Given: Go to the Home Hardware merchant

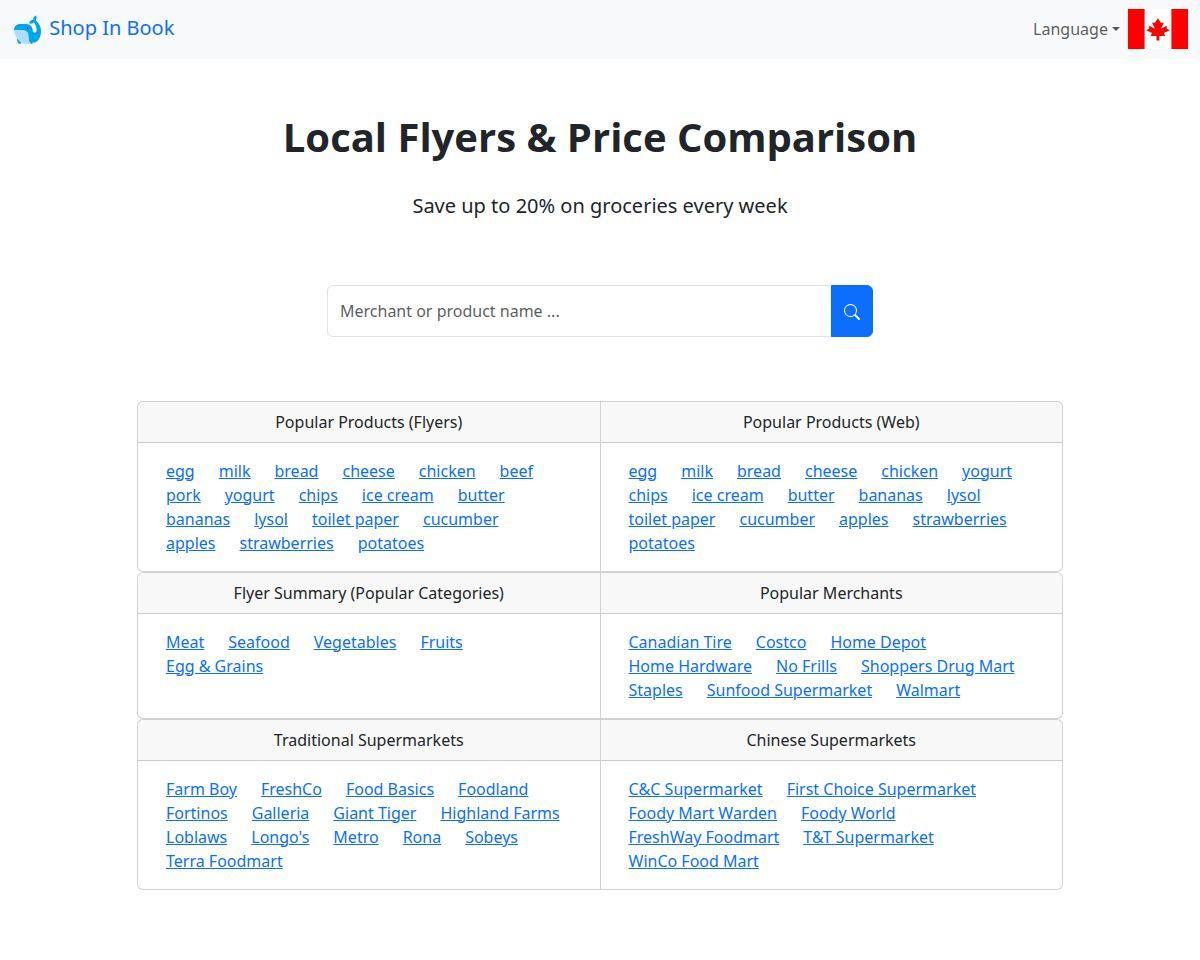Looking at the screenshot, I should (690, 666).
